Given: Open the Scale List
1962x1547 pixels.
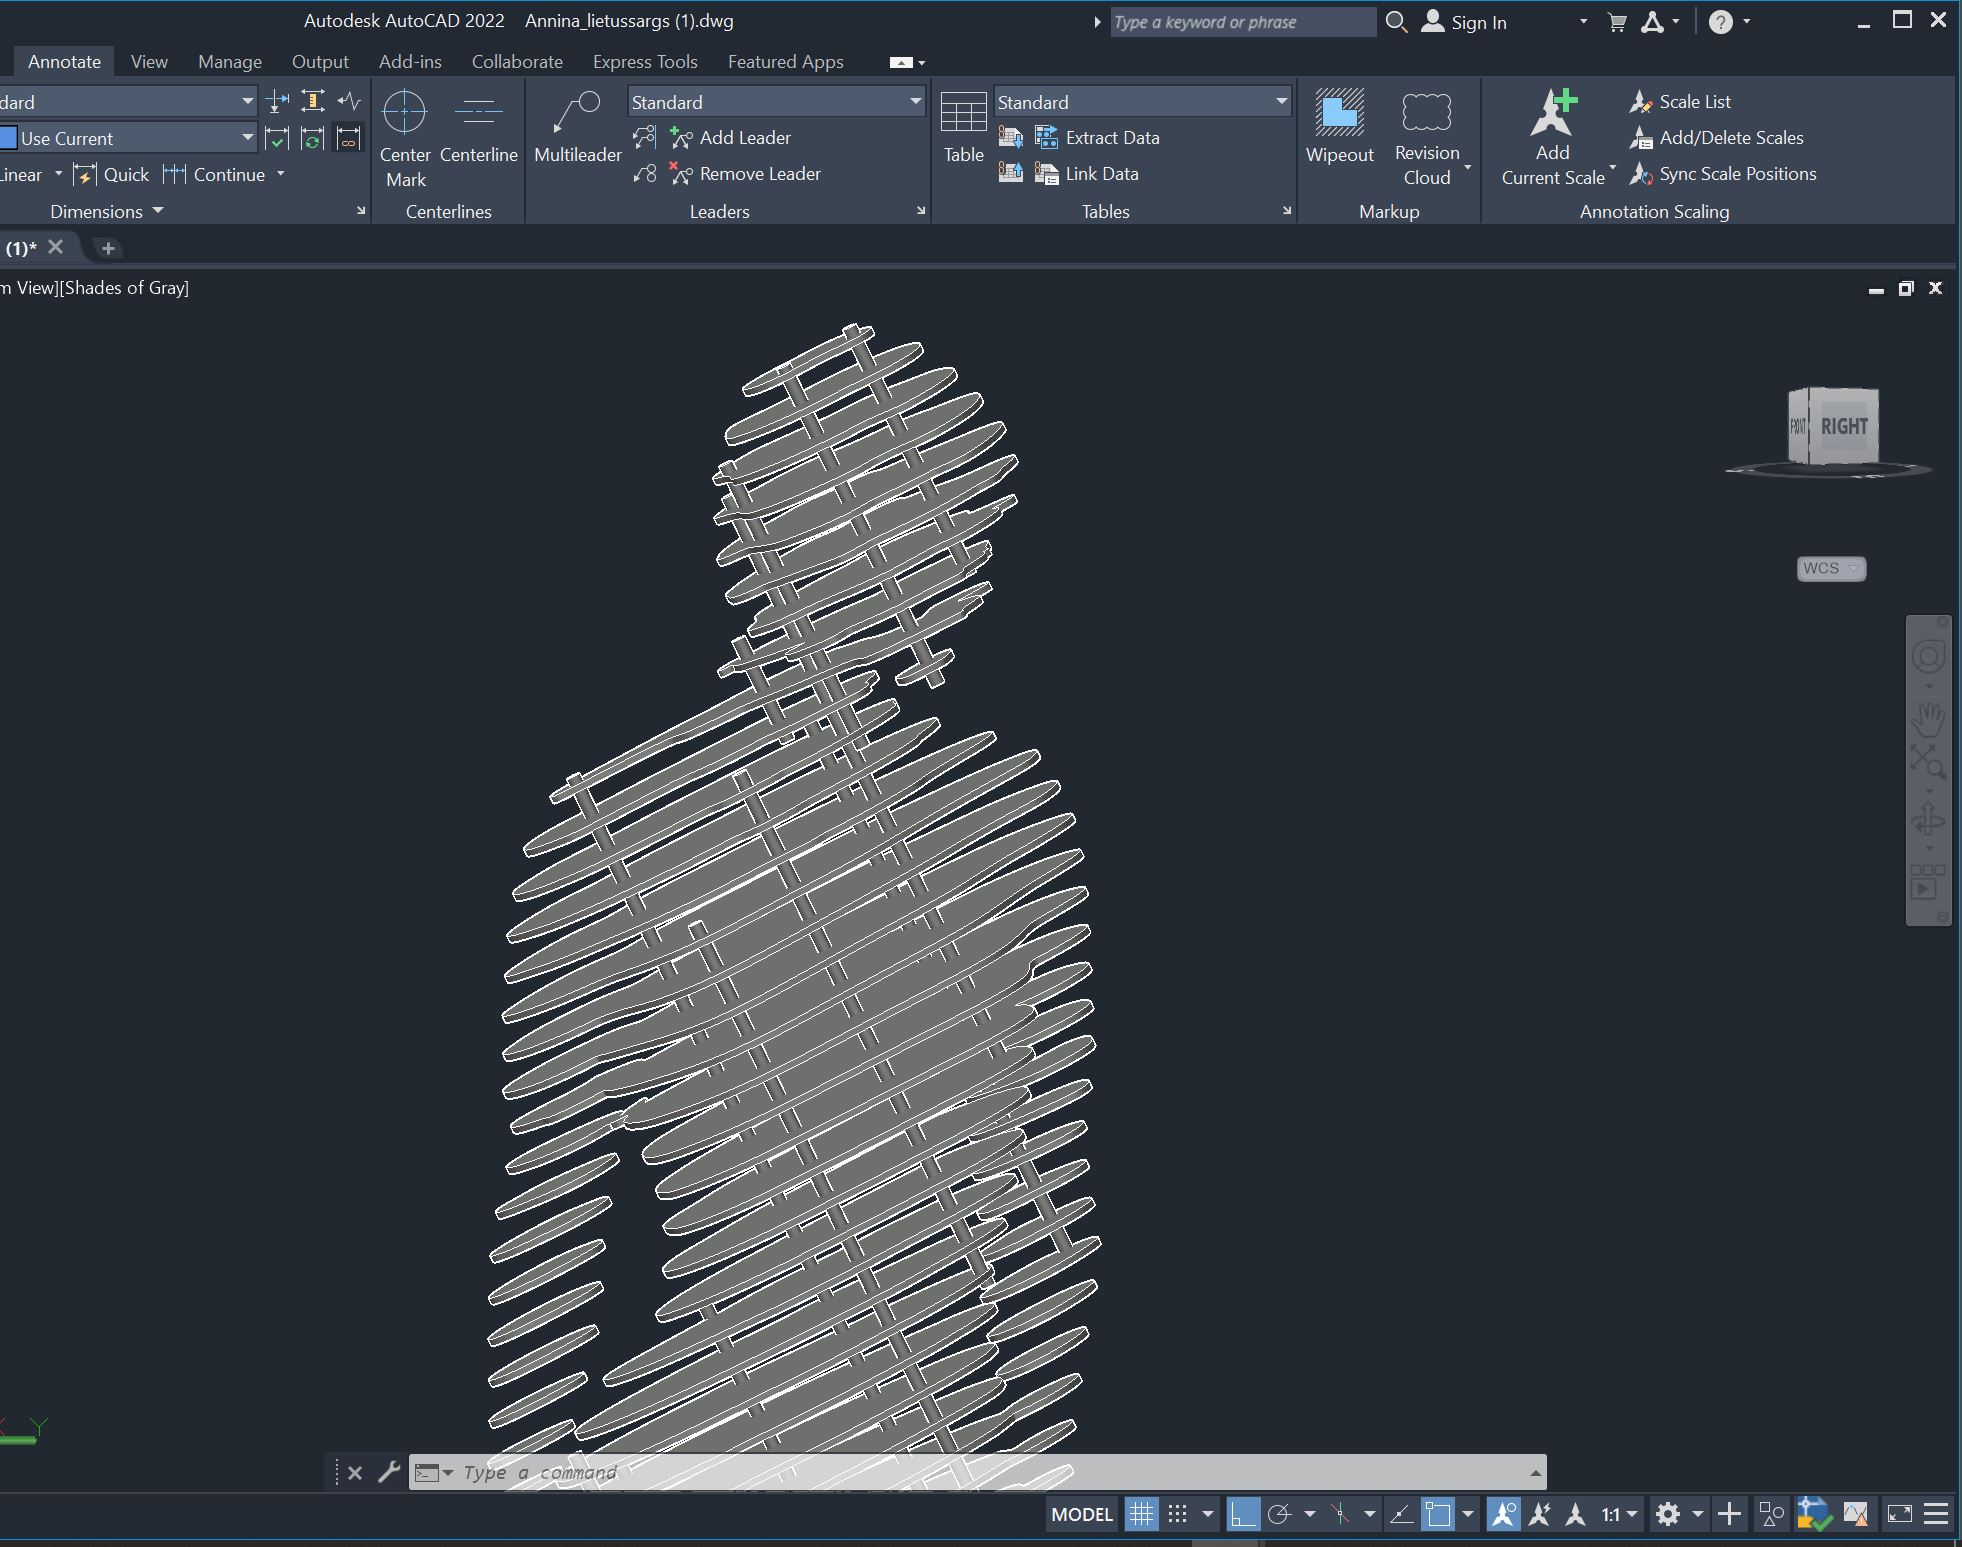Looking at the screenshot, I should pyautogui.click(x=1681, y=101).
